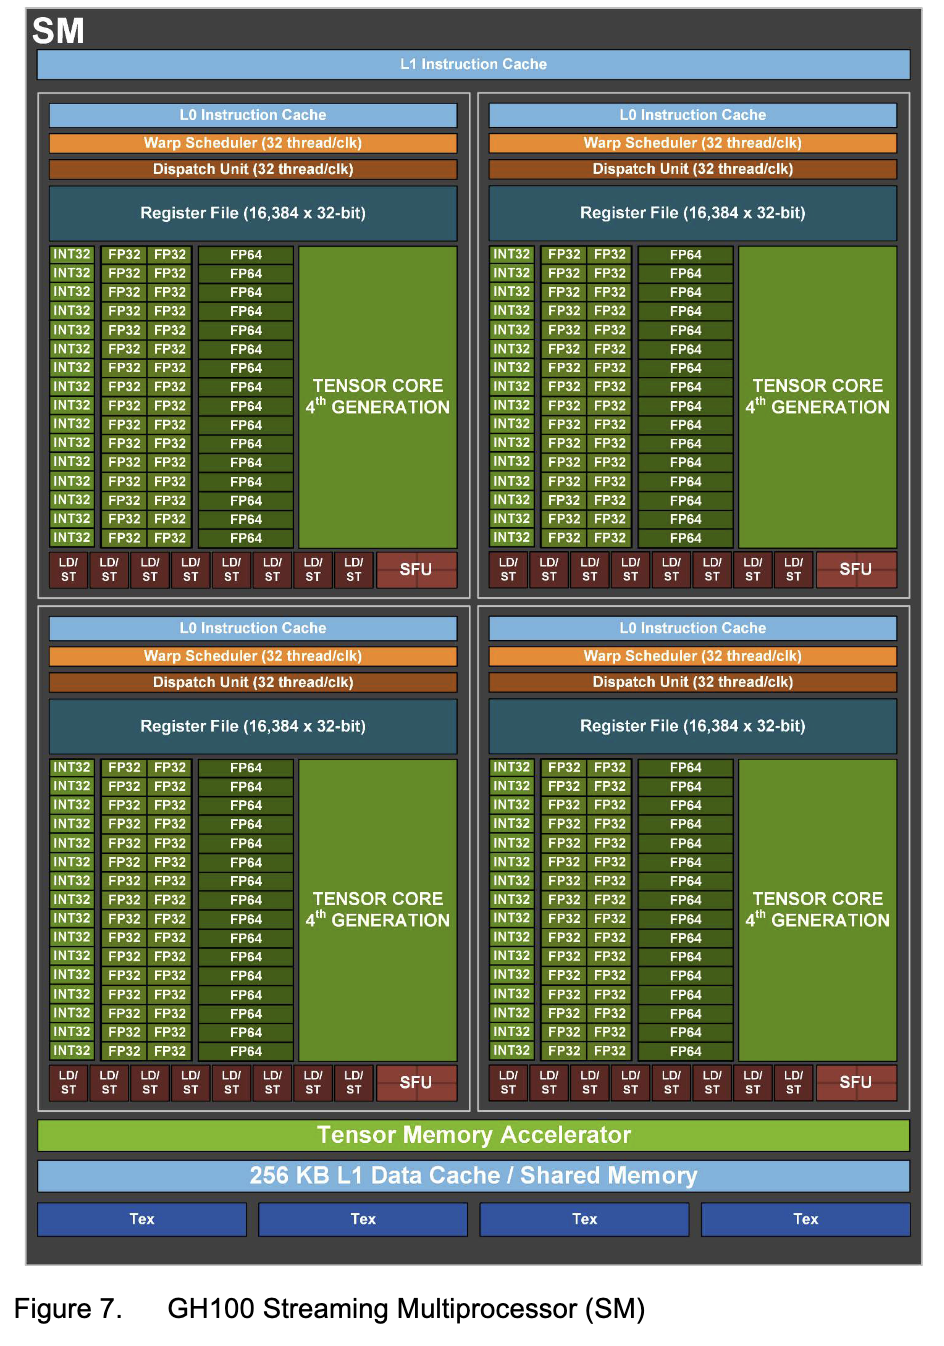Select the leftmost Tex unit
The image size is (944, 1346).
point(142,1219)
